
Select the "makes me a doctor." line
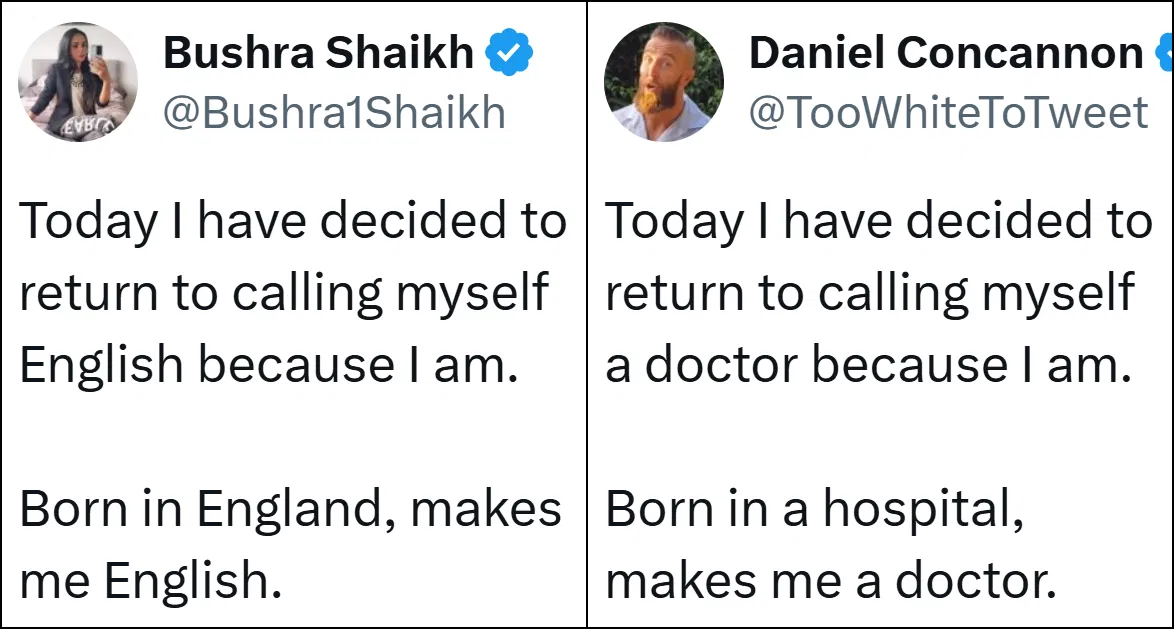(831, 581)
